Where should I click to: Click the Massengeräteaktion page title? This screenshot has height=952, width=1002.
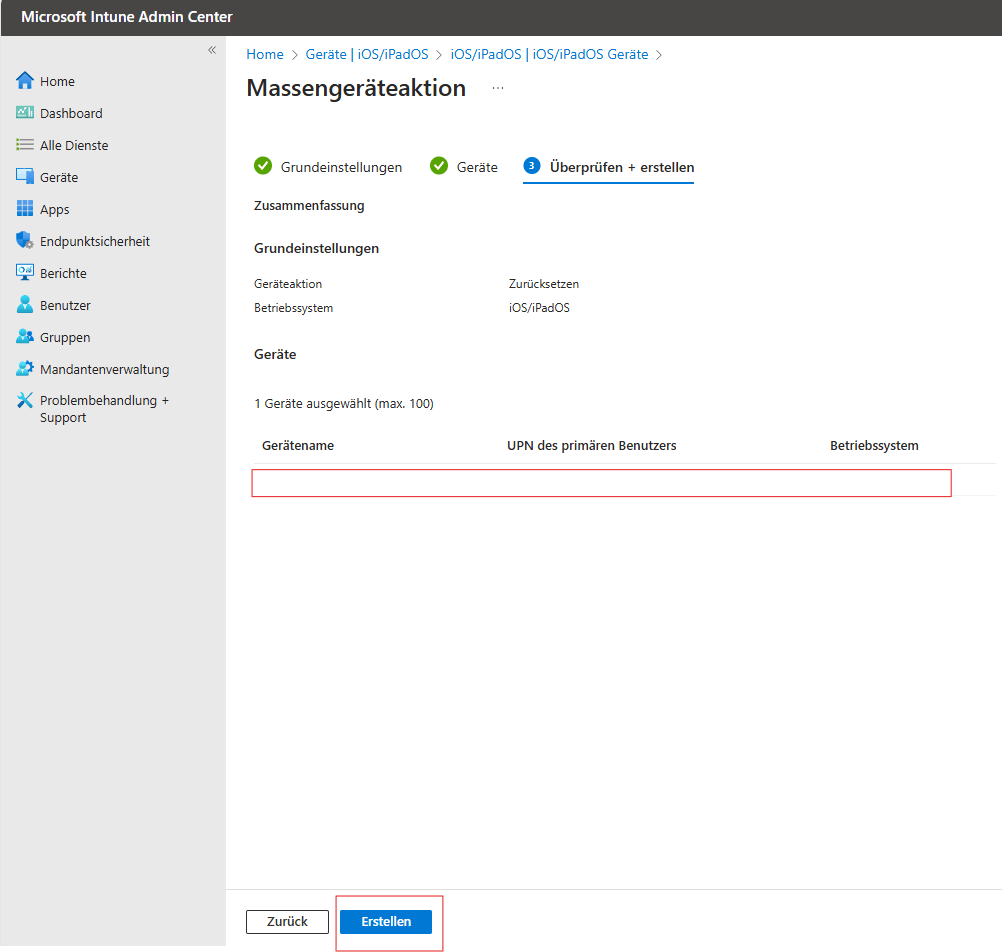click(x=356, y=88)
